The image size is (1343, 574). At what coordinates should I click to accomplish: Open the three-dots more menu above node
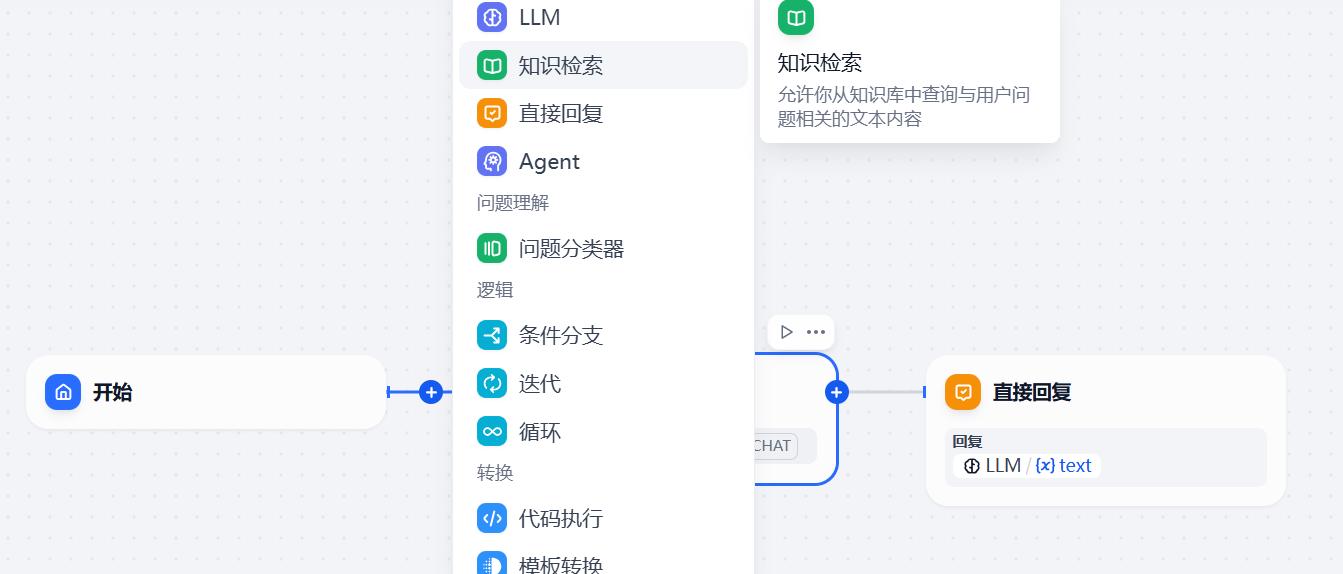point(816,332)
